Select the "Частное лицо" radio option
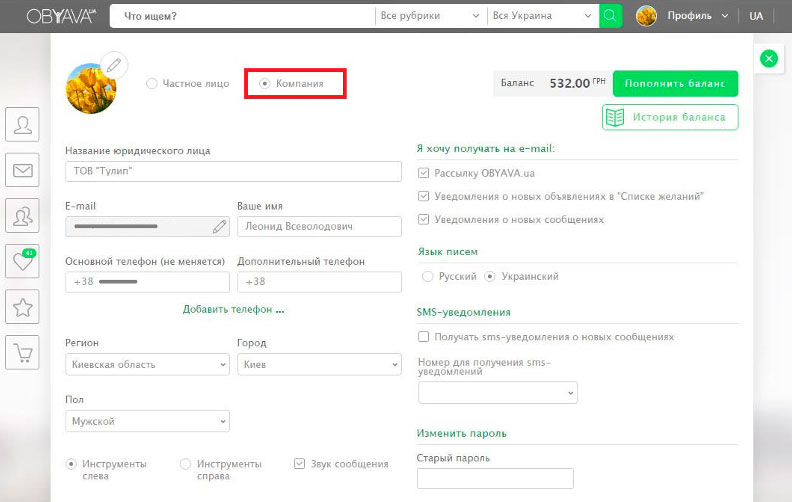The height and width of the screenshot is (502, 792). click(x=152, y=84)
